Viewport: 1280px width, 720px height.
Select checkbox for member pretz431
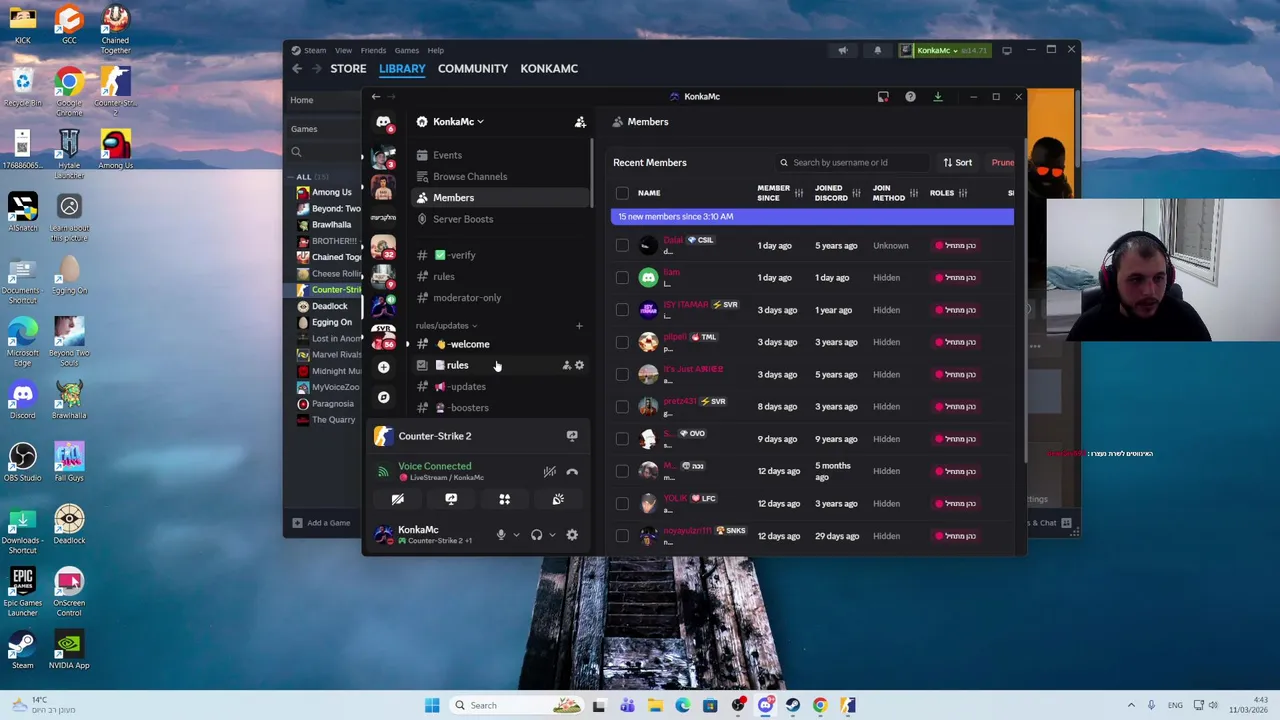[622, 407]
